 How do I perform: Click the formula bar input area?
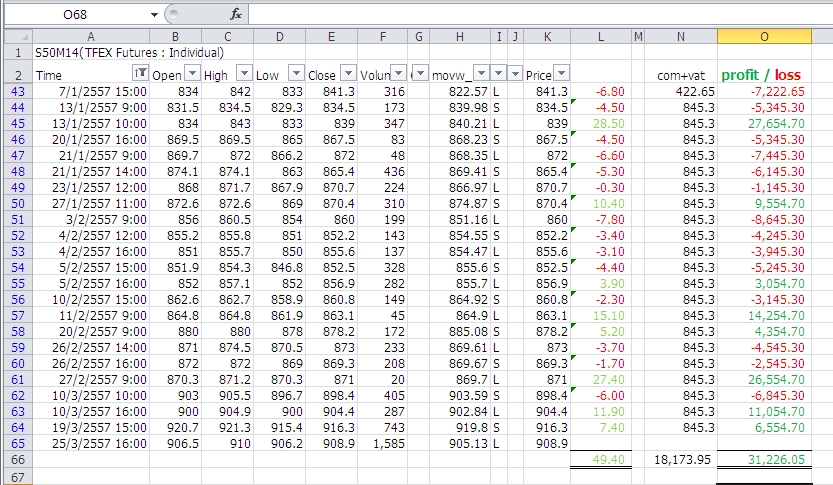click(539, 14)
